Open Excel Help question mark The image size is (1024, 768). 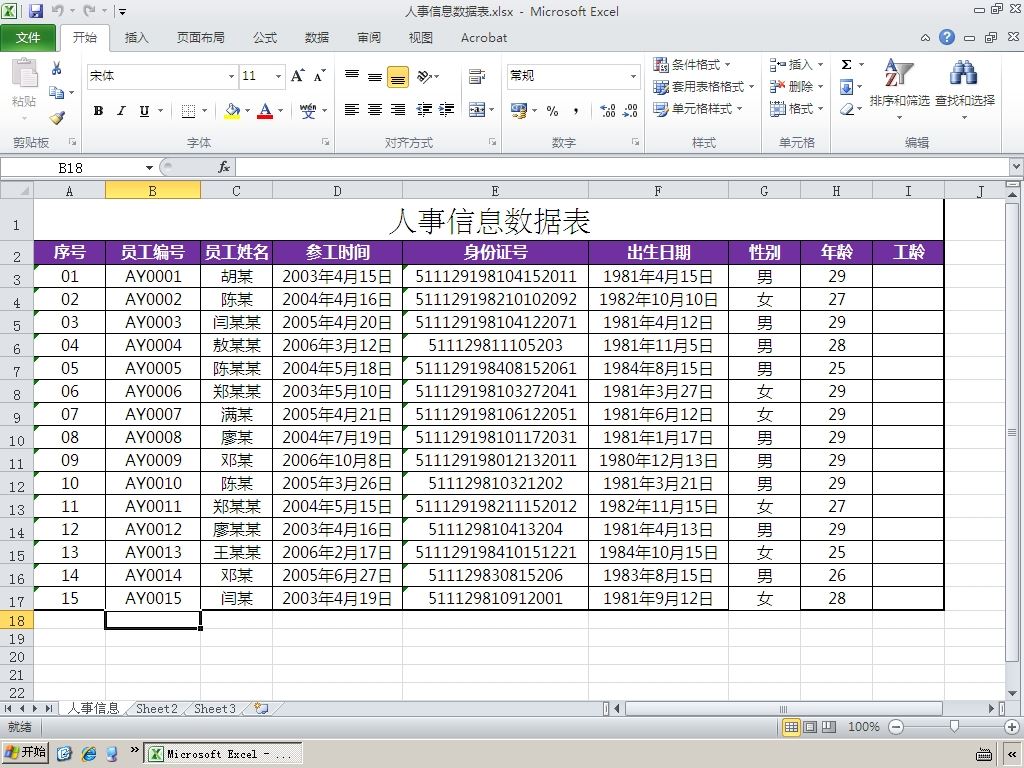(x=947, y=37)
